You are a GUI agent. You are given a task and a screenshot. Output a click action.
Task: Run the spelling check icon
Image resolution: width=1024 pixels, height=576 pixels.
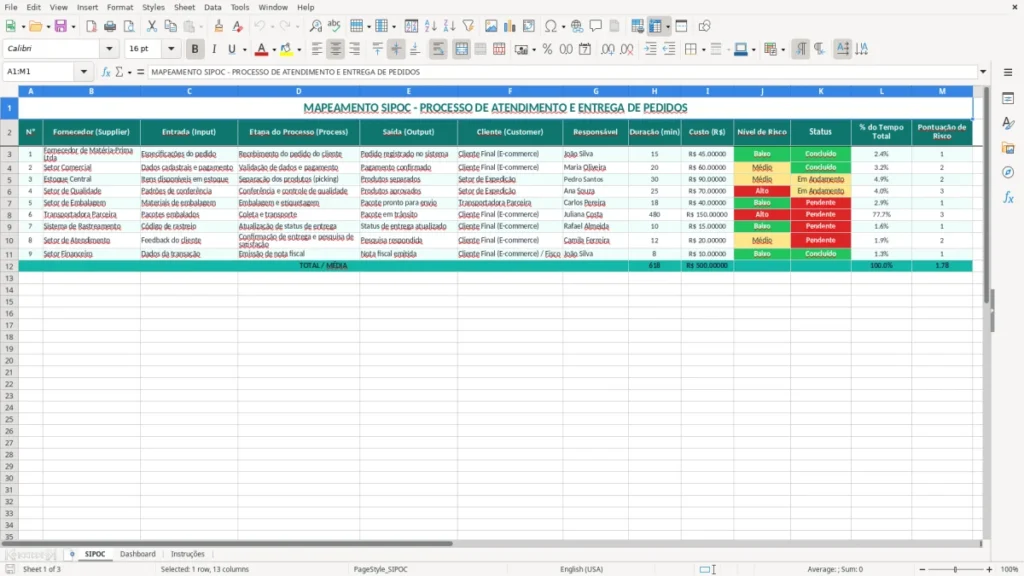tap(334, 26)
